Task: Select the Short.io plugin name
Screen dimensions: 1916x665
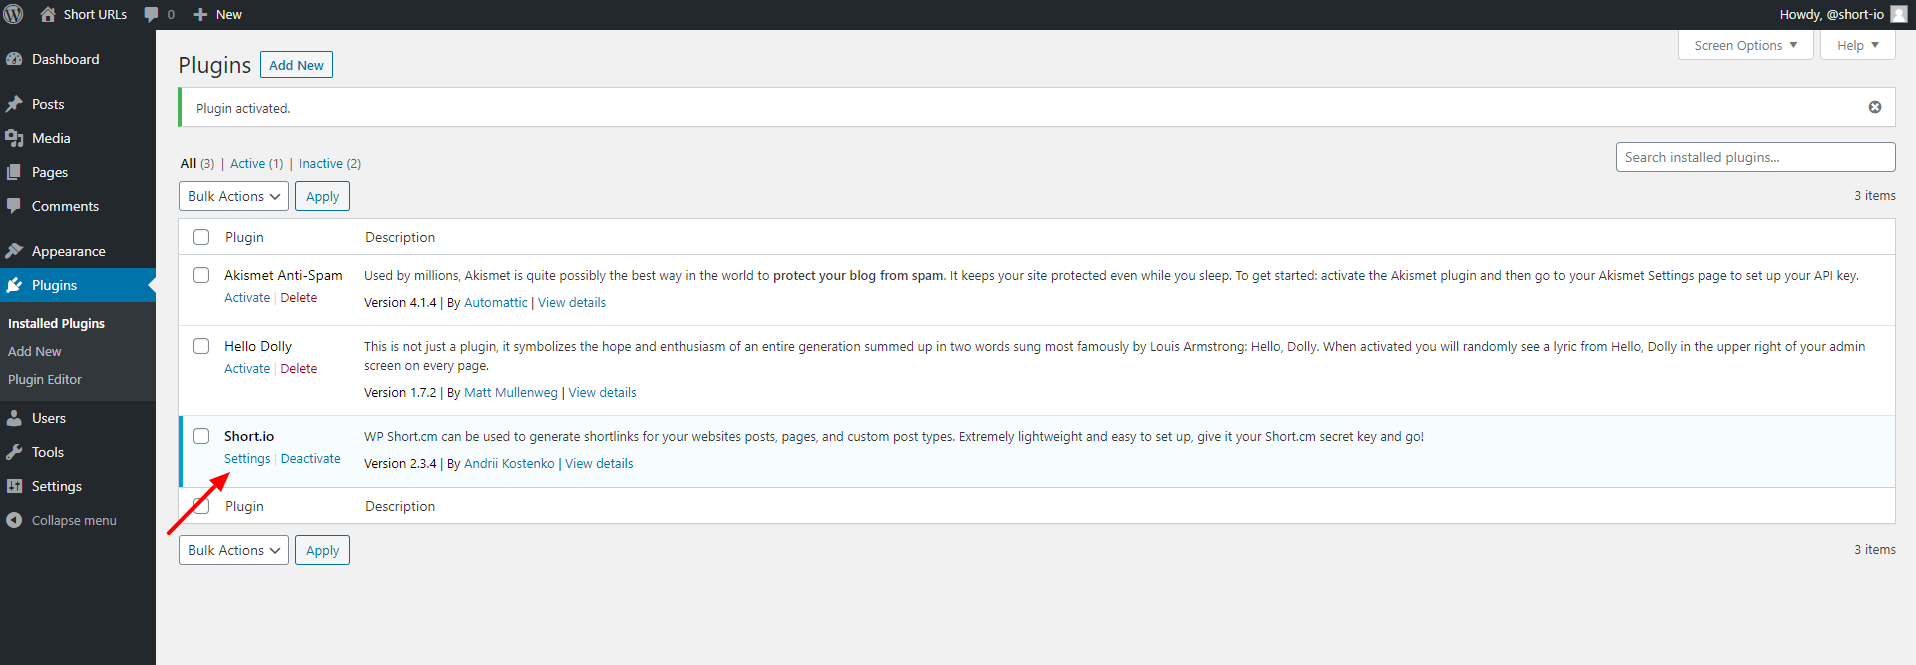Action: pos(249,436)
